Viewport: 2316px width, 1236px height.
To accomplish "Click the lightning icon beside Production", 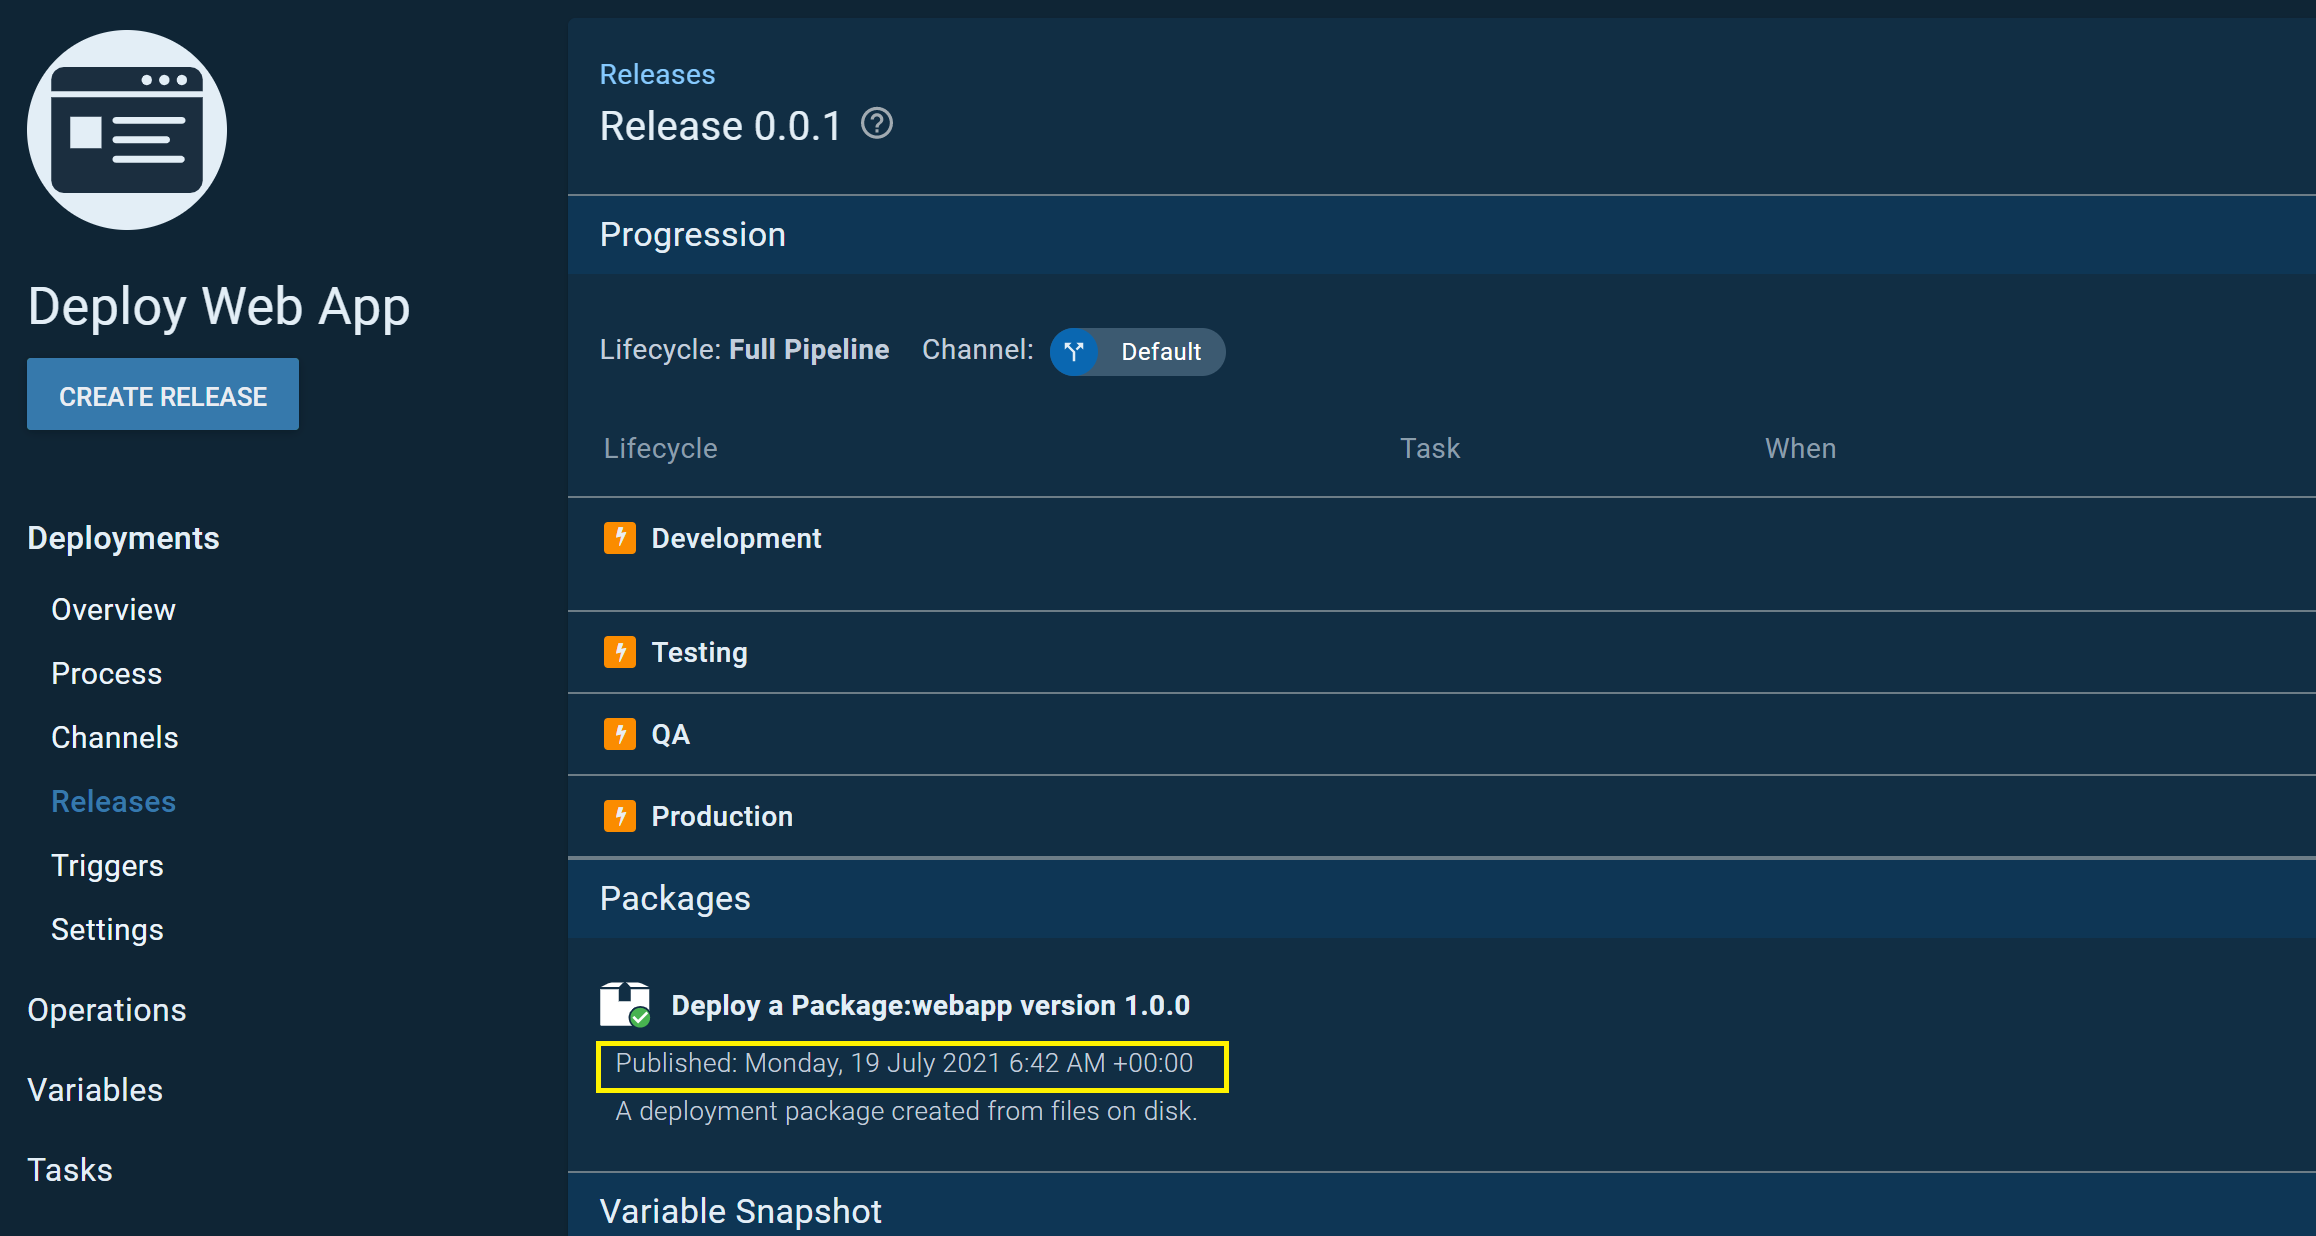I will pos(621,816).
